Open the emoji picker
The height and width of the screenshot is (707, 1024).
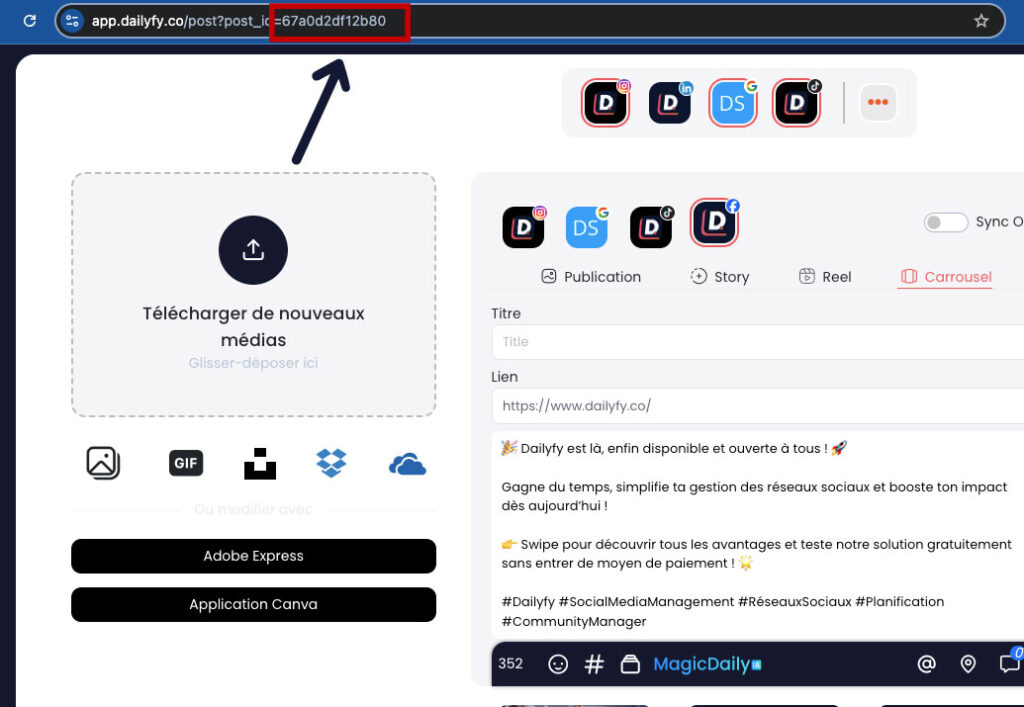558,664
